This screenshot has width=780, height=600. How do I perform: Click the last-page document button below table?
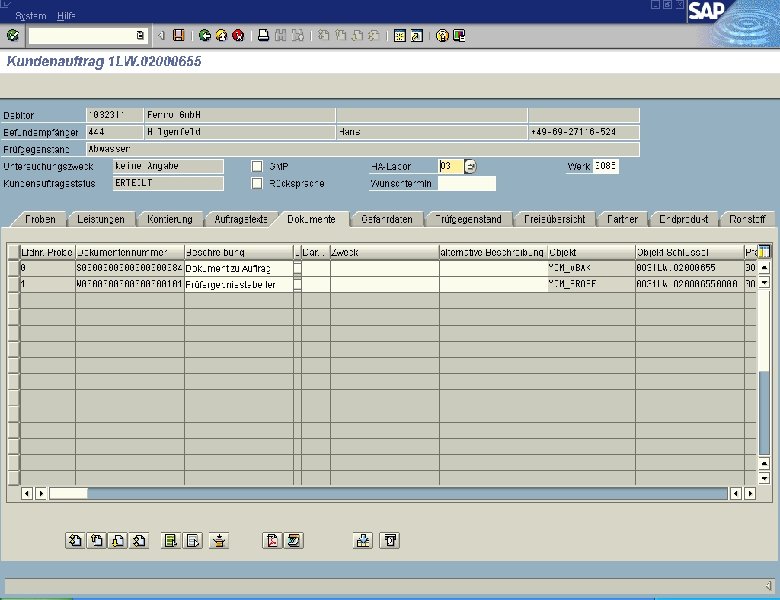139,540
